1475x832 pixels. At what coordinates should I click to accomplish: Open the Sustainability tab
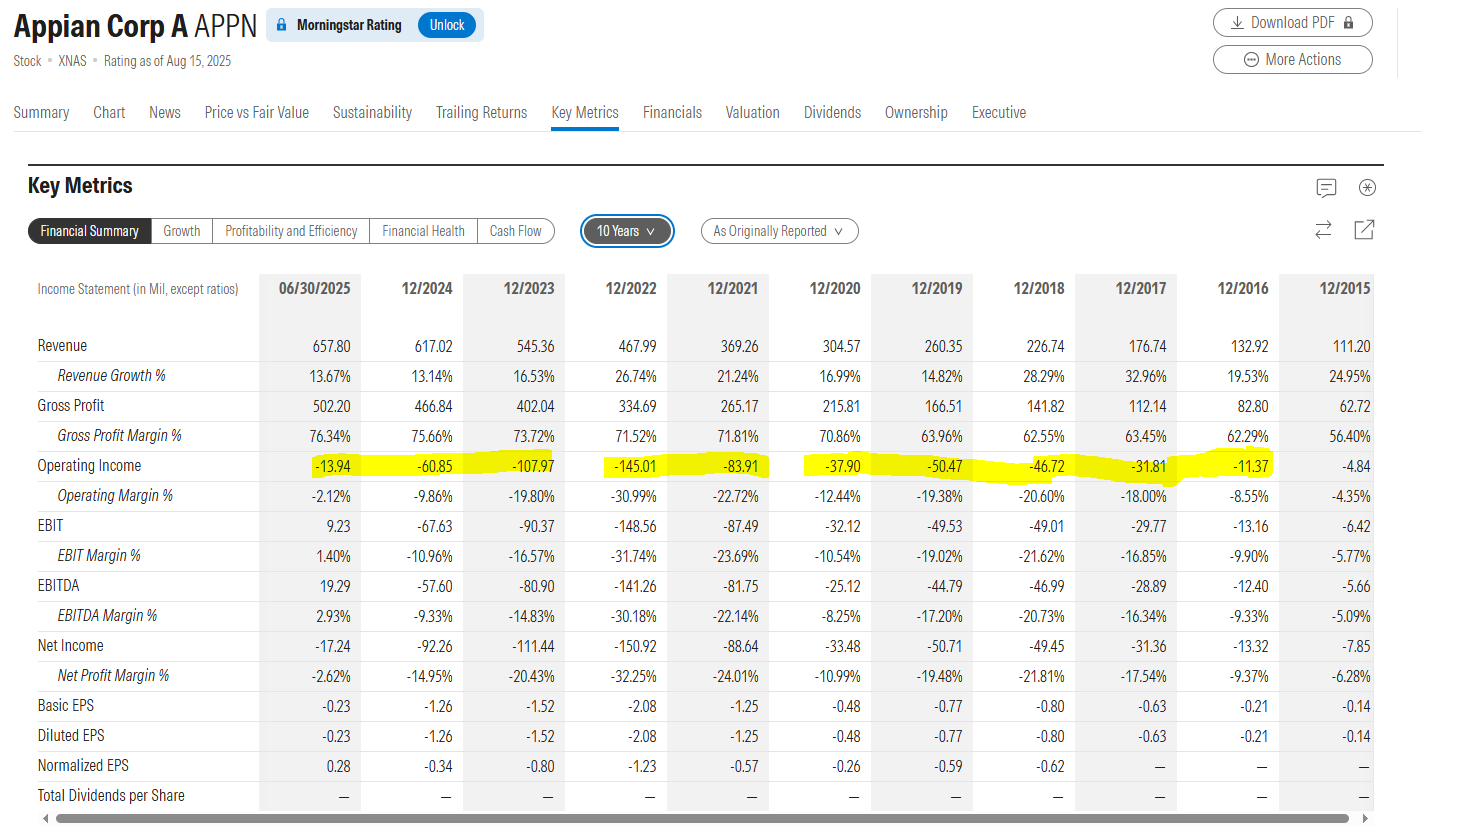(x=372, y=112)
